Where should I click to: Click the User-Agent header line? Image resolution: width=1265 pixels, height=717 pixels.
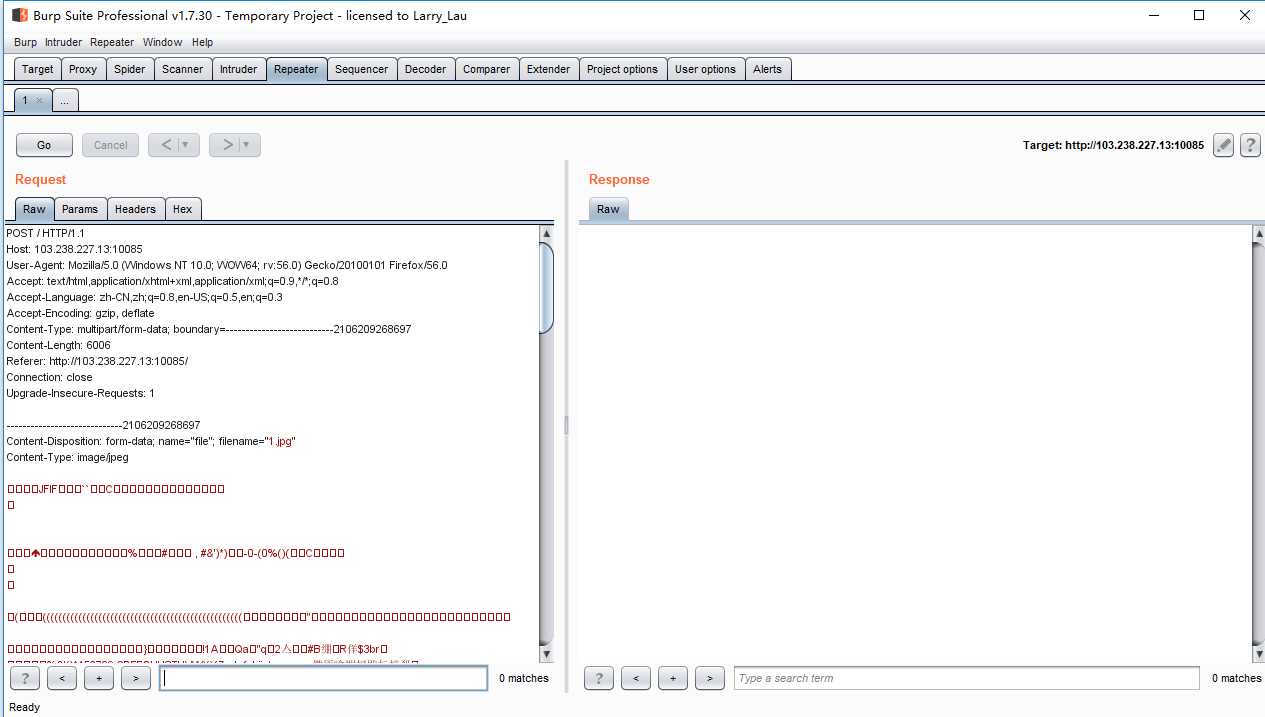[227, 265]
